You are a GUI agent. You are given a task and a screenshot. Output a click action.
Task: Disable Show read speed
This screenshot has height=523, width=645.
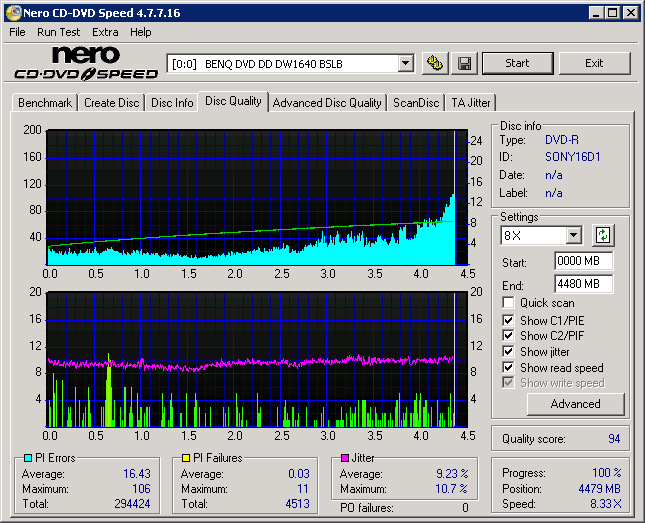click(x=509, y=368)
